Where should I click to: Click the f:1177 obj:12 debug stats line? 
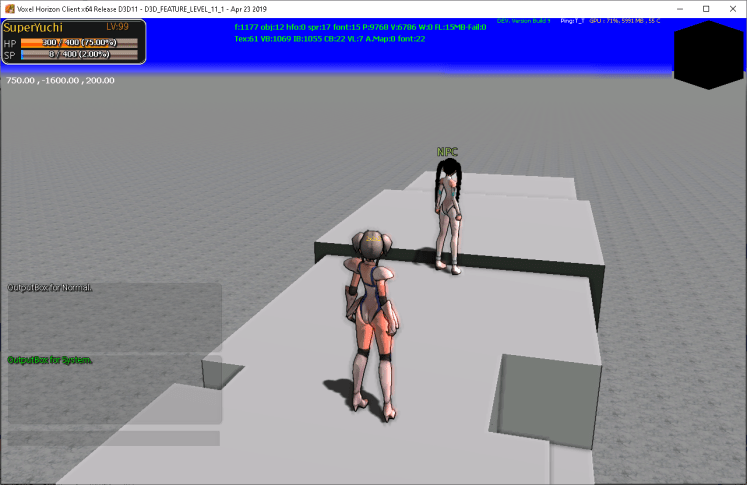360,27
